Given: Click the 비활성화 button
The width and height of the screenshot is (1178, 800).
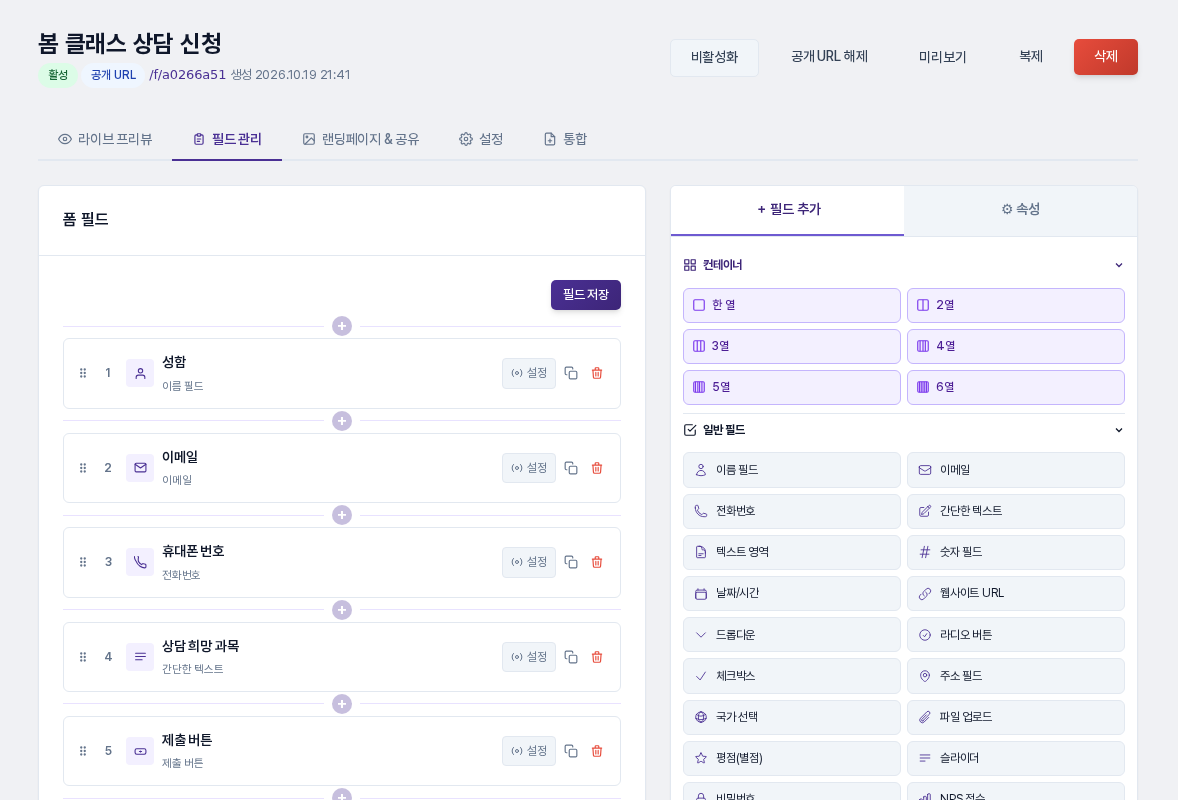Looking at the screenshot, I should (714, 57).
